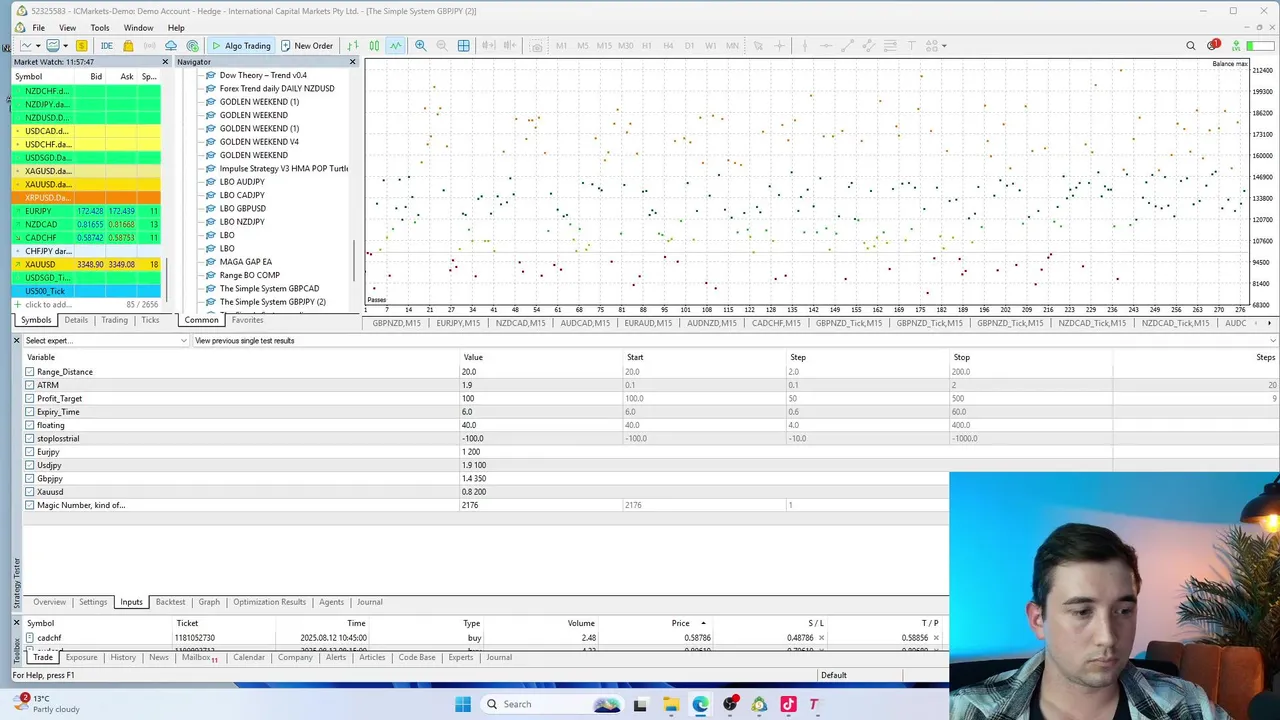Open notifications icon with red badge
Image resolution: width=1280 pixels, height=720 pixels.
(x=1213, y=45)
